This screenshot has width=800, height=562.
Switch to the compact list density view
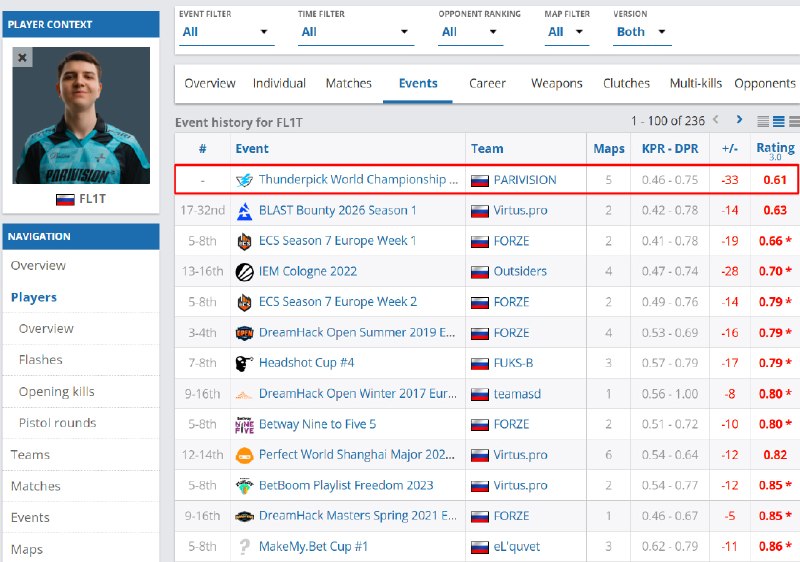tap(763, 121)
